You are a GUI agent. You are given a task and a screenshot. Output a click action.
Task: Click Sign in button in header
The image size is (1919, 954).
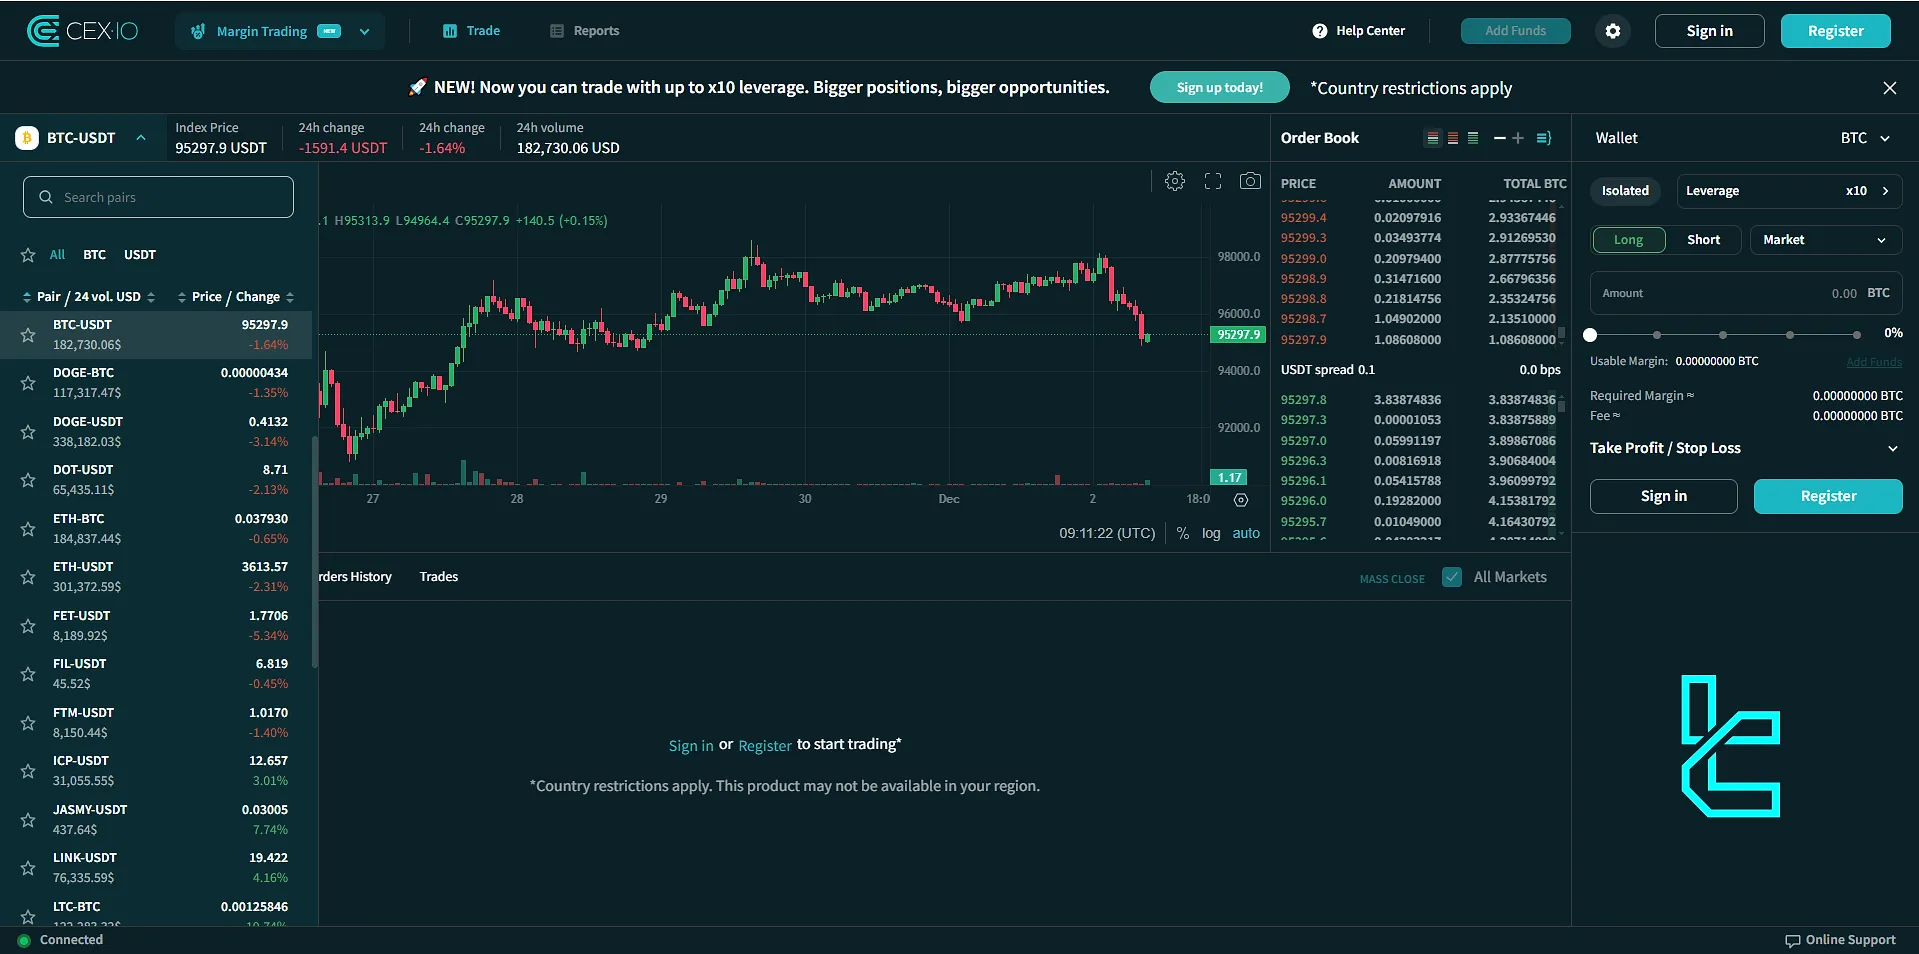[x=1709, y=31]
